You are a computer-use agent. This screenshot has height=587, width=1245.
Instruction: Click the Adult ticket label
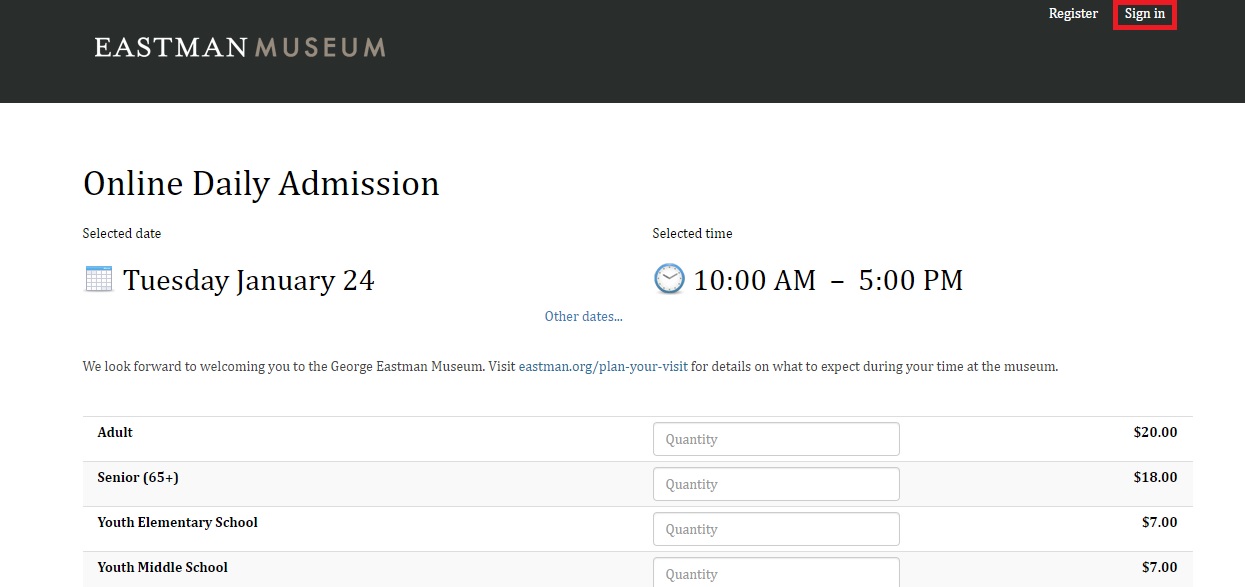(x=115, y=432)
